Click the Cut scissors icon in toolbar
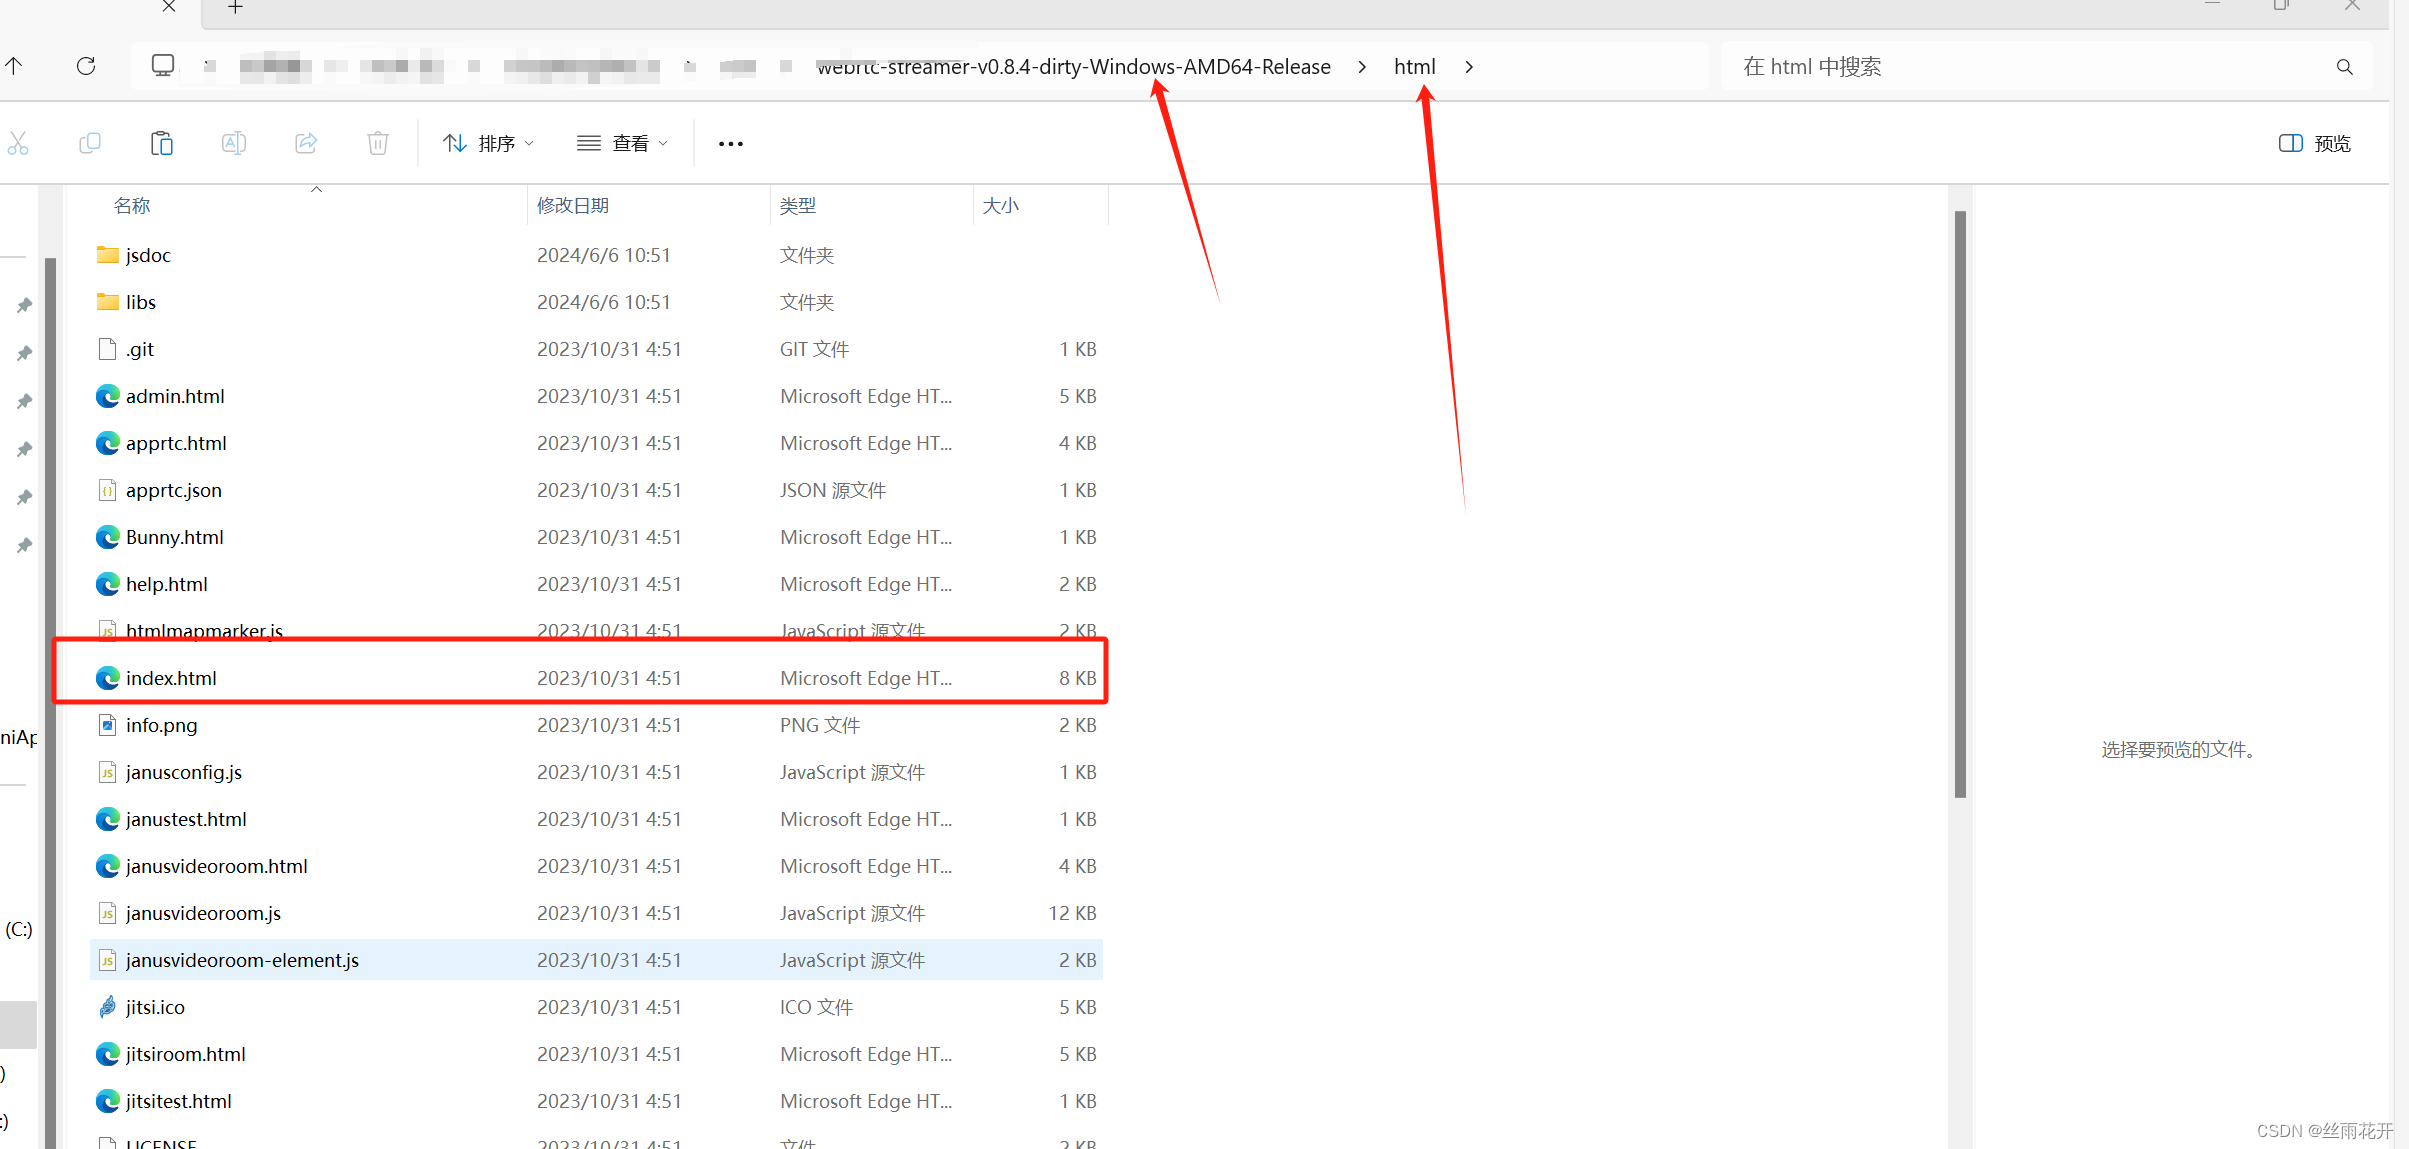The width and height of the screenshot is (2409, 1149). (18, 143)
